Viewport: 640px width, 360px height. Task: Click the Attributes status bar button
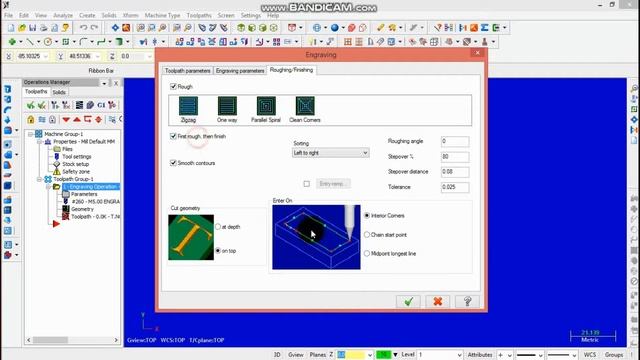[480, 355]
